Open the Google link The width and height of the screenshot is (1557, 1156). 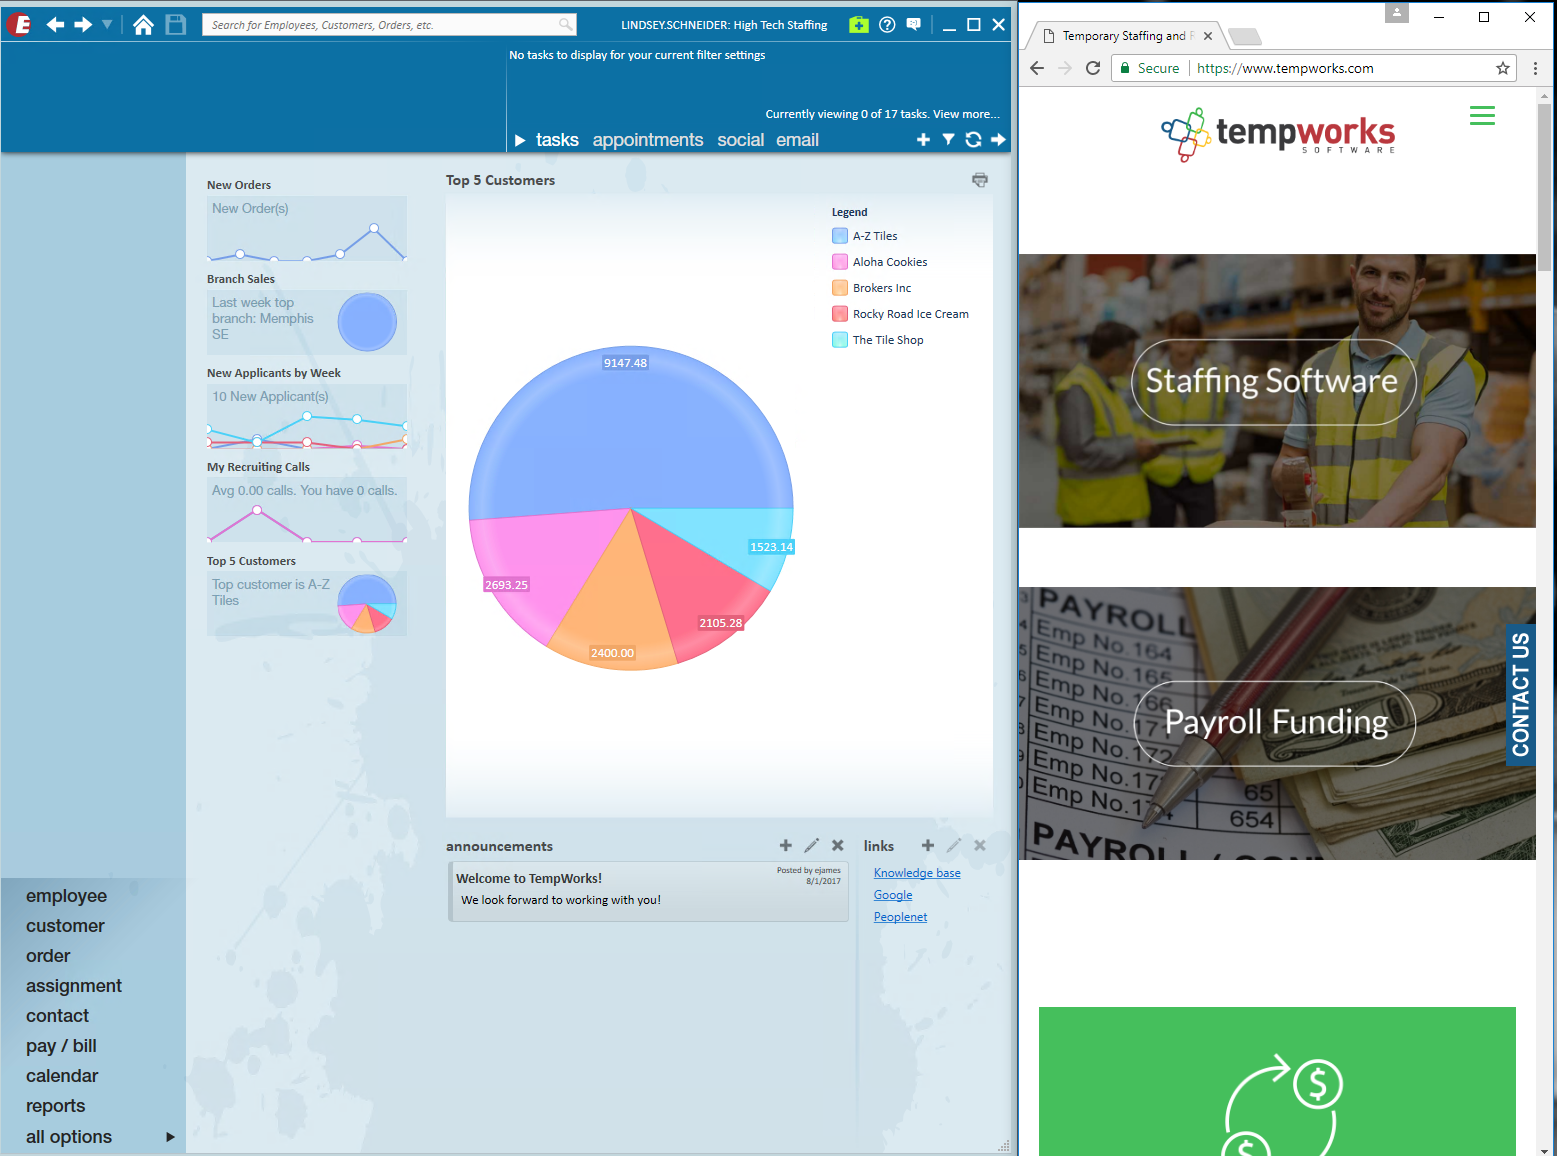[893, 895]
